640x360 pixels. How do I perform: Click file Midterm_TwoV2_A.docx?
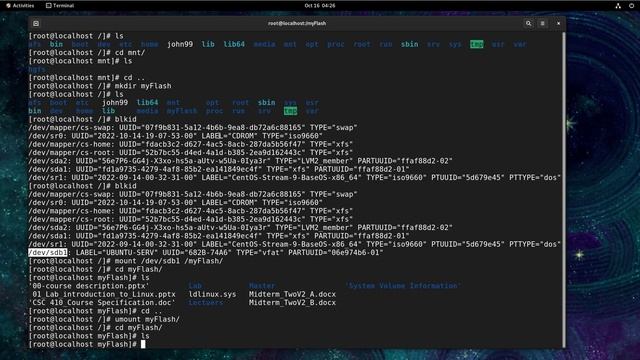(x=292, y=294)
